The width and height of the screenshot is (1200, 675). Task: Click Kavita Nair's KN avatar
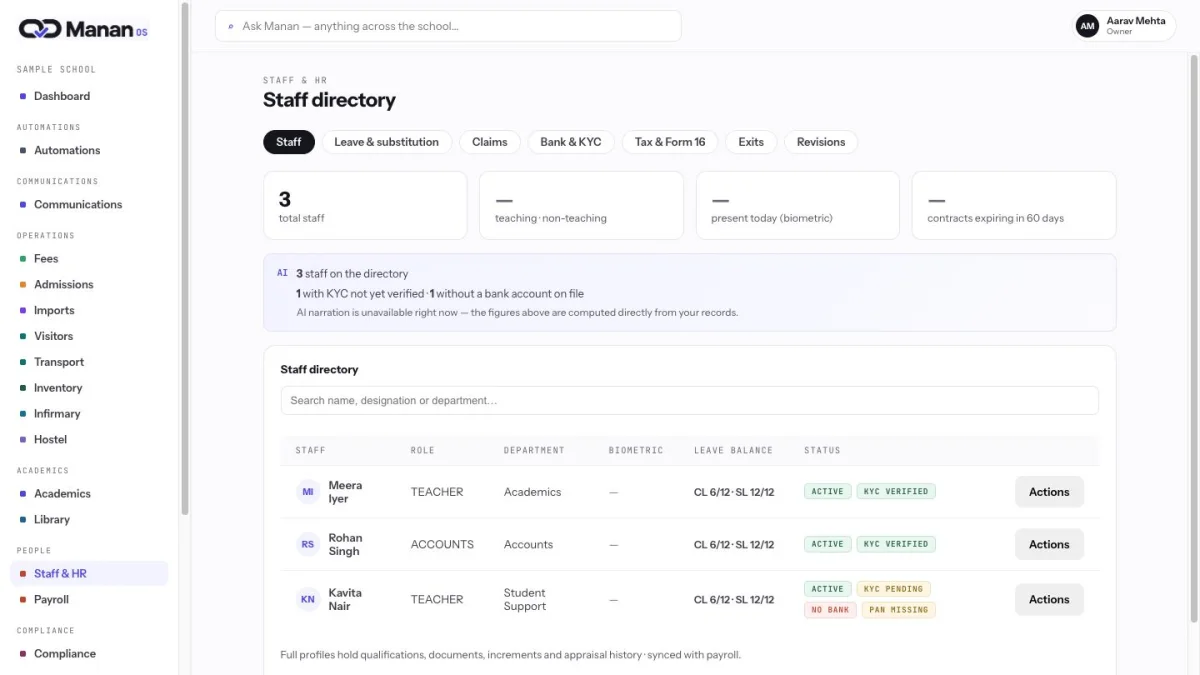coord(308,600)
